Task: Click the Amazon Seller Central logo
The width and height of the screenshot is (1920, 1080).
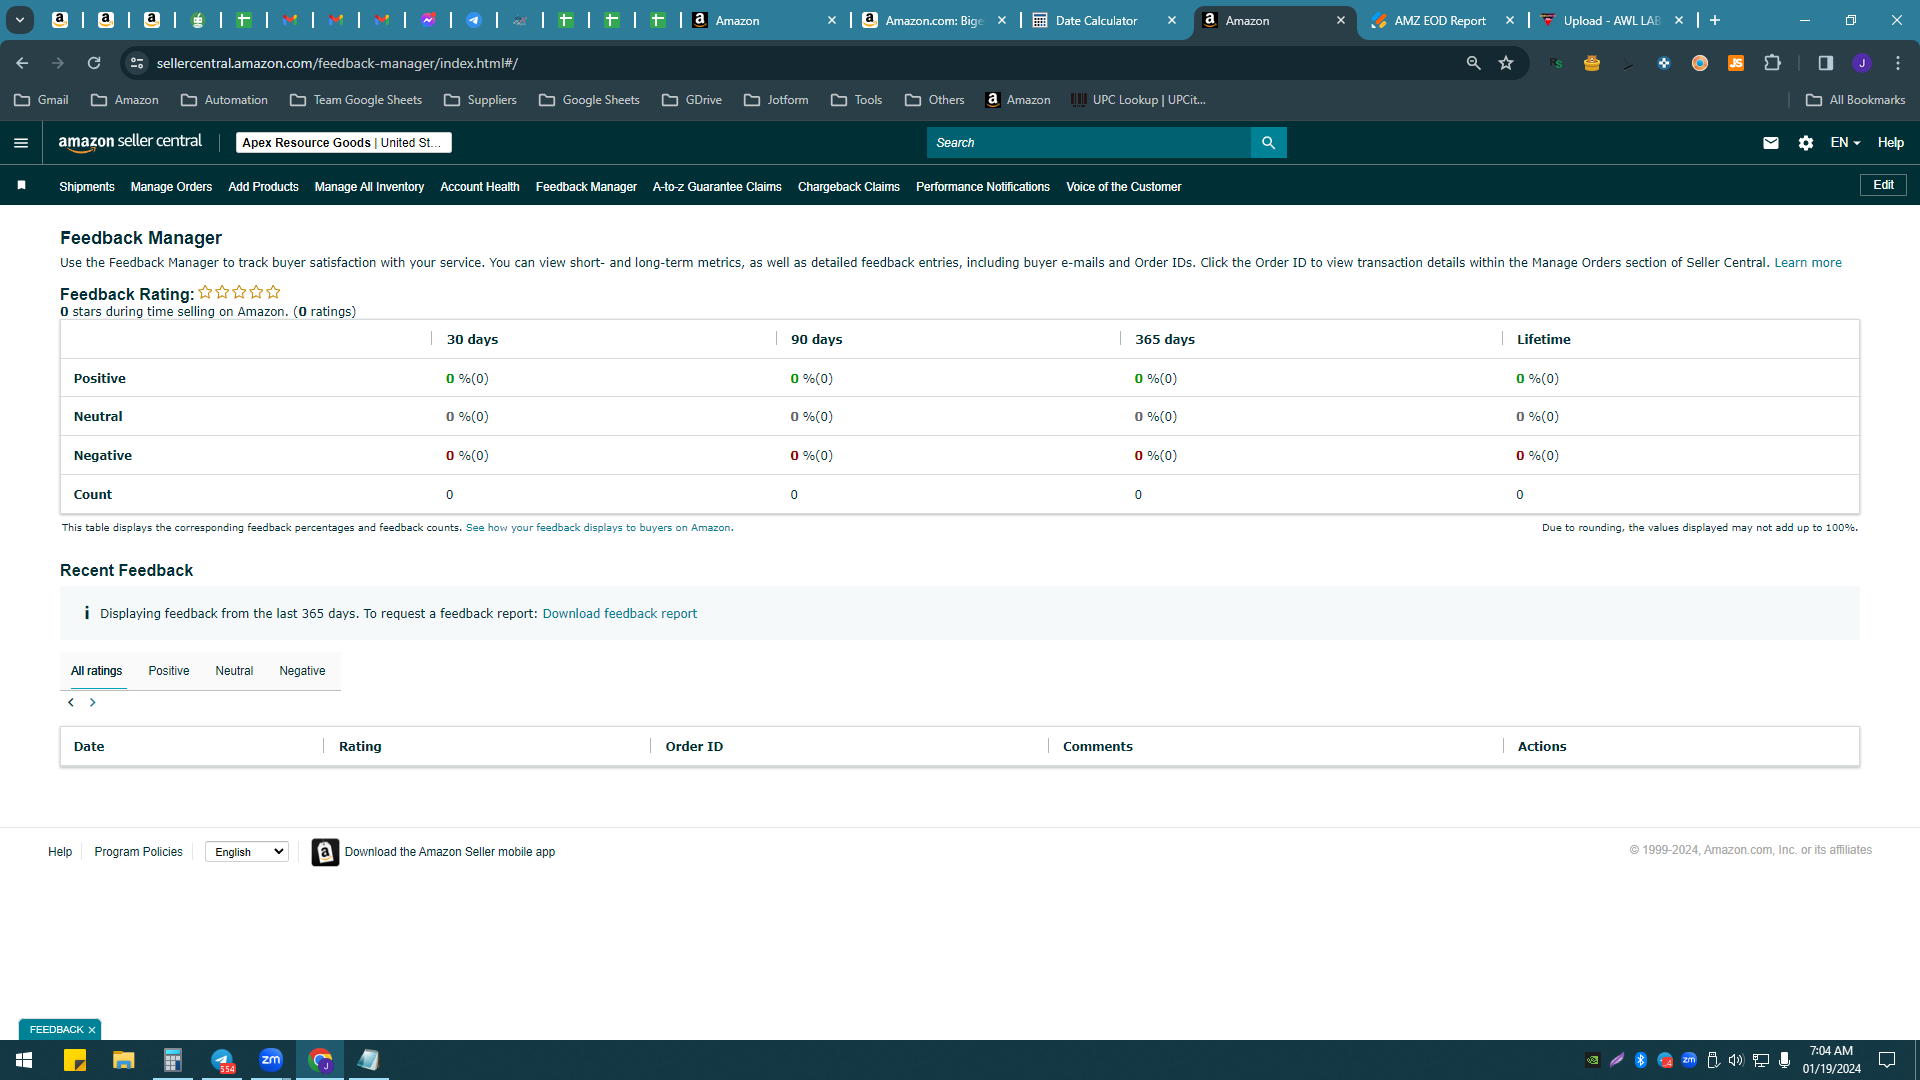Action: 130,142
